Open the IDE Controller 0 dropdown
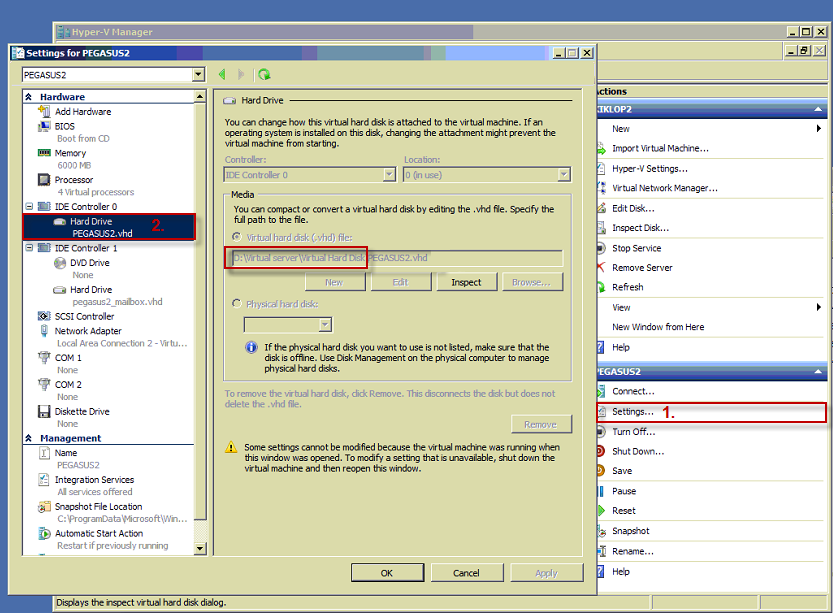This screenshot has width=833, height=613. click(389, 175)
